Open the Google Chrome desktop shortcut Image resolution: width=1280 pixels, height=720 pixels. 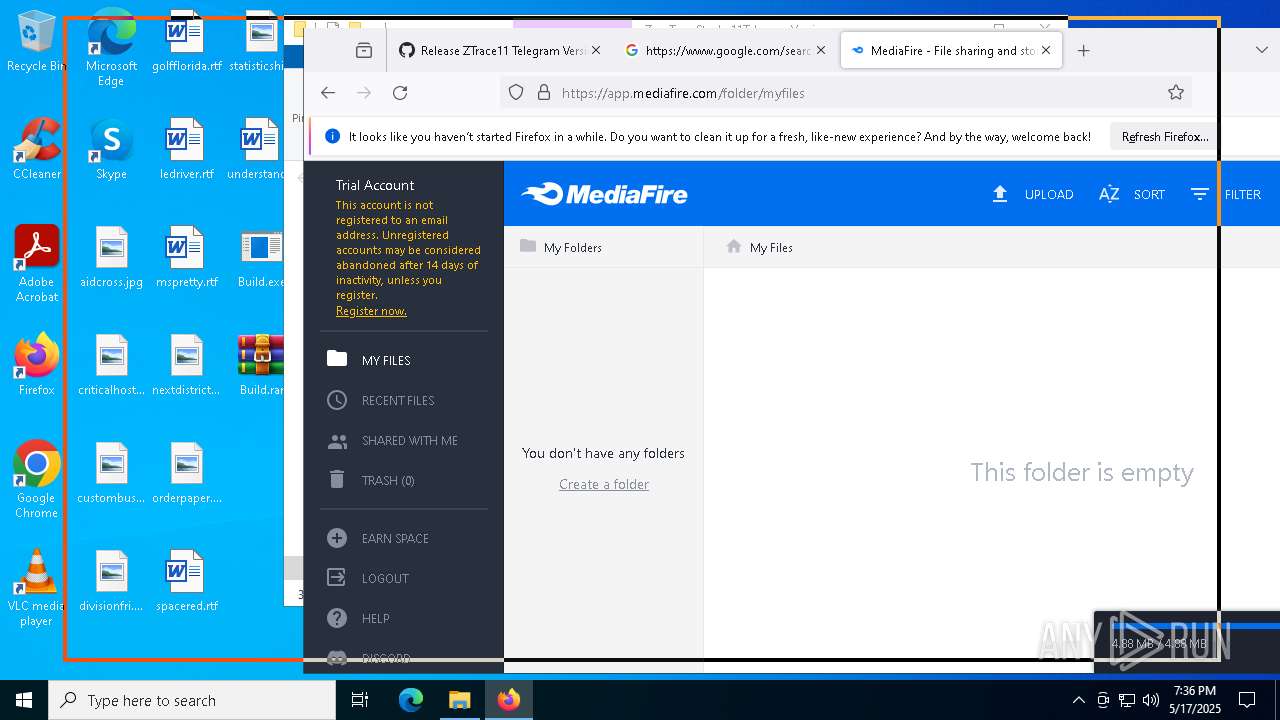pyautogui.click(x=37, y=480)
